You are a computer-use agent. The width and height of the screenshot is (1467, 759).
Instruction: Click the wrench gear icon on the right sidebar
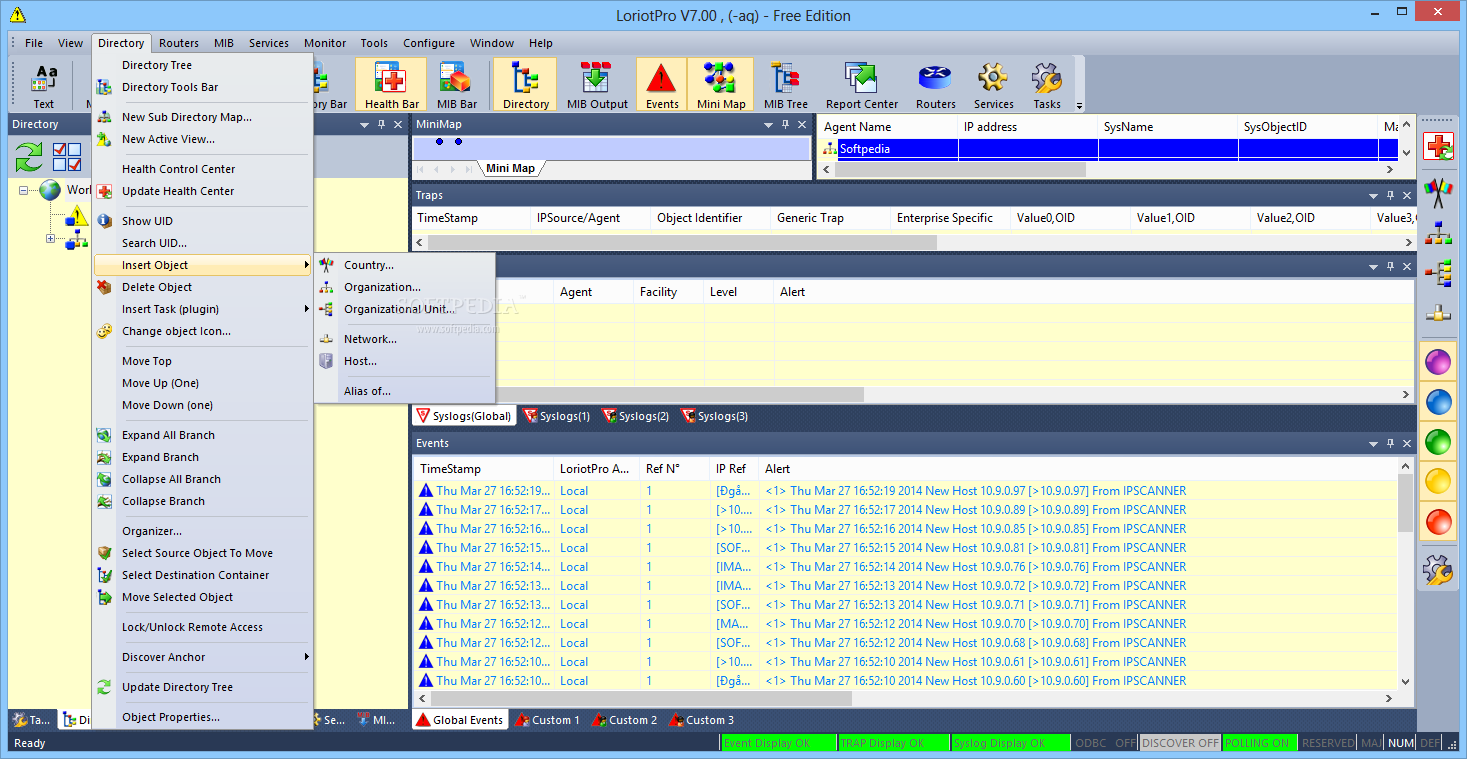[1438, 570]
